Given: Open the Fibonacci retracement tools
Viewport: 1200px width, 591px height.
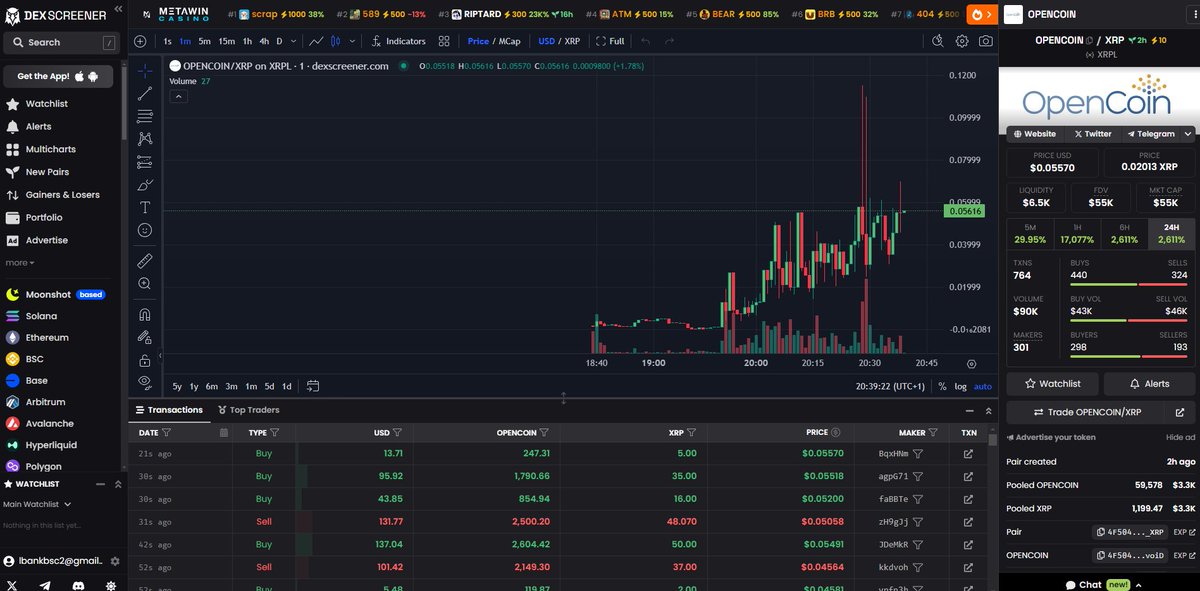Looking at the screenshot, I should click(x=145, y=116).
